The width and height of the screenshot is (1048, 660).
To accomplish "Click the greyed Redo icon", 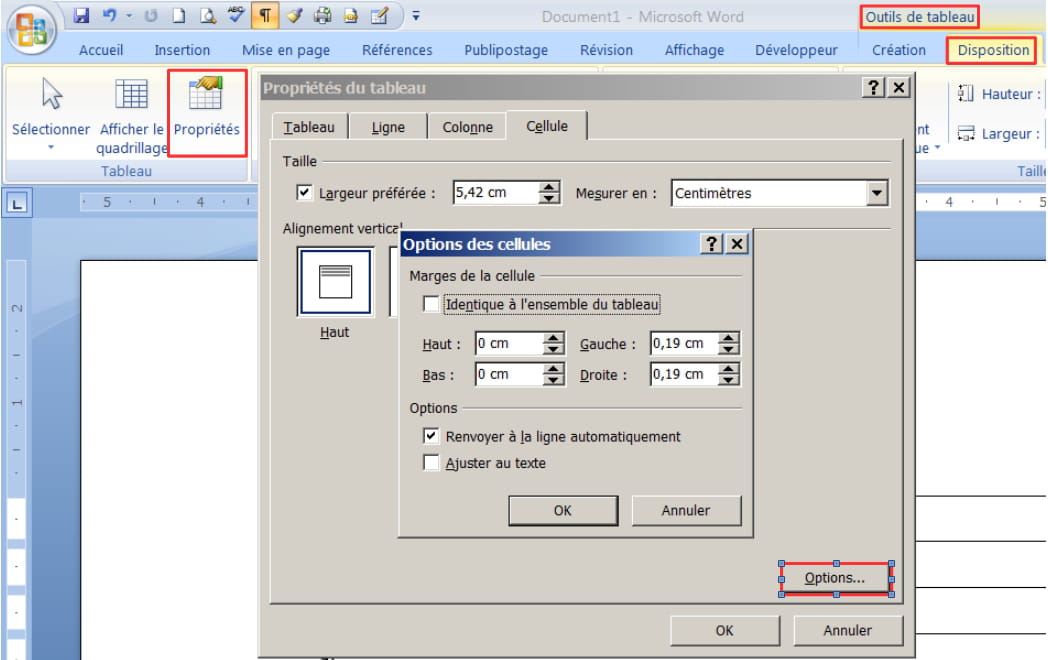I will point(151,15).
